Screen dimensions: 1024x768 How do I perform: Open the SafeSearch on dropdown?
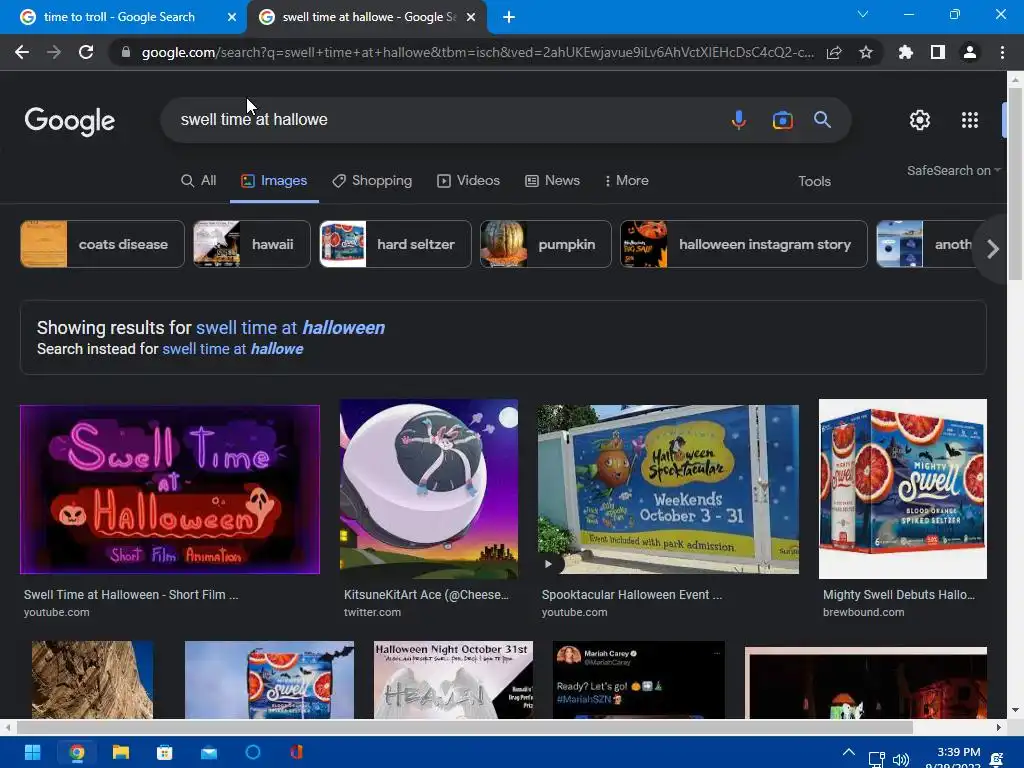pyautogui.click(x=953, y=170)
